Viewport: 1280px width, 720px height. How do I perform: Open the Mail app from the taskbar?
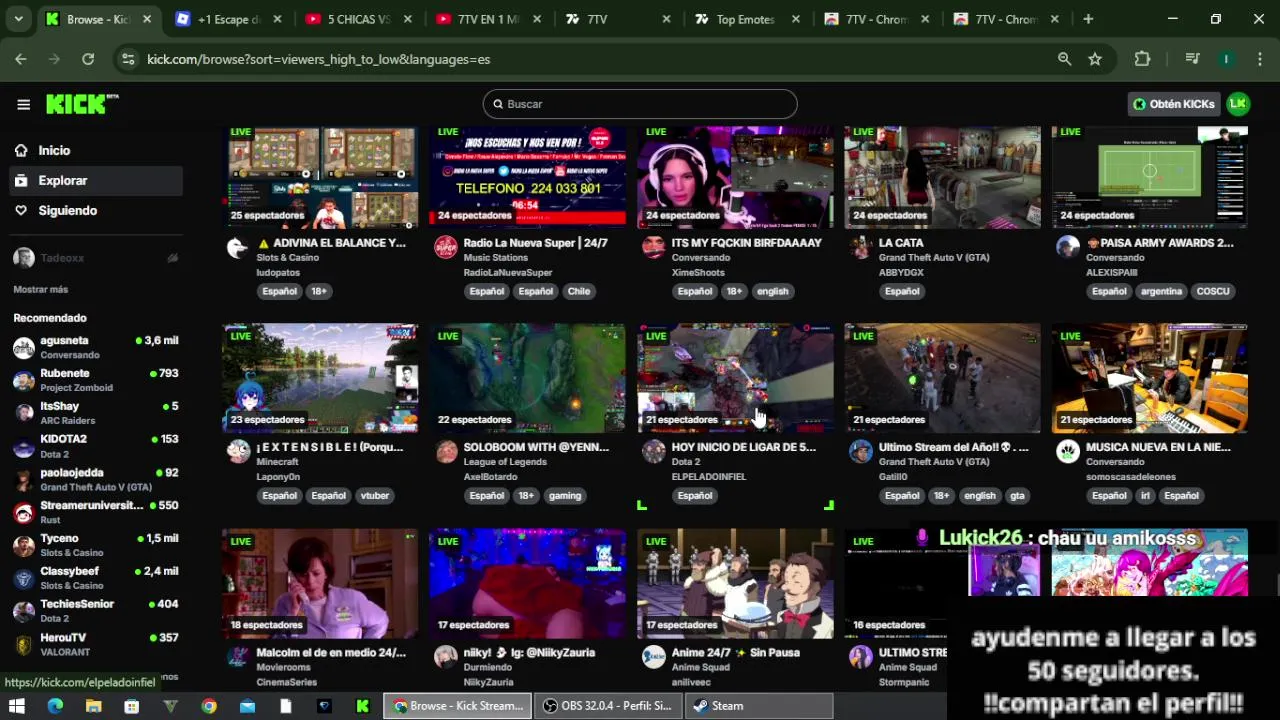point(247,706)
